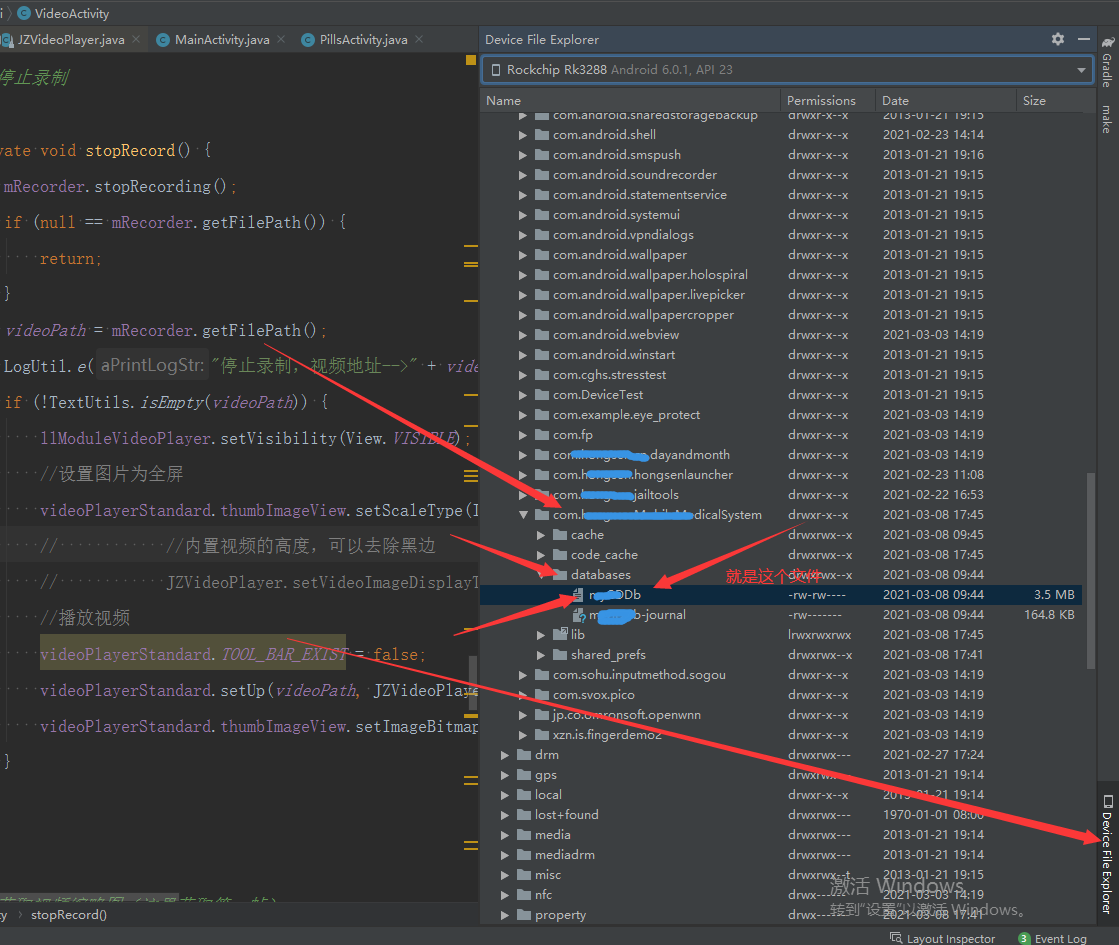Hide the Device File Explorer panel
The height and width of the screenshot is (945, 1119).
tap(1082, 39)
